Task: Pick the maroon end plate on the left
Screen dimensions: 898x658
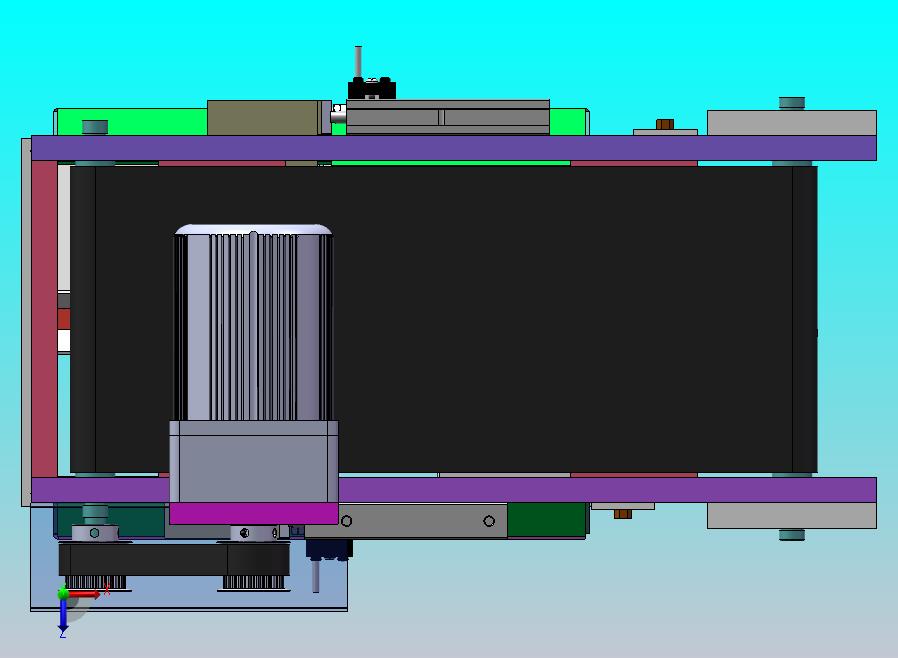Action: [44, 319]
